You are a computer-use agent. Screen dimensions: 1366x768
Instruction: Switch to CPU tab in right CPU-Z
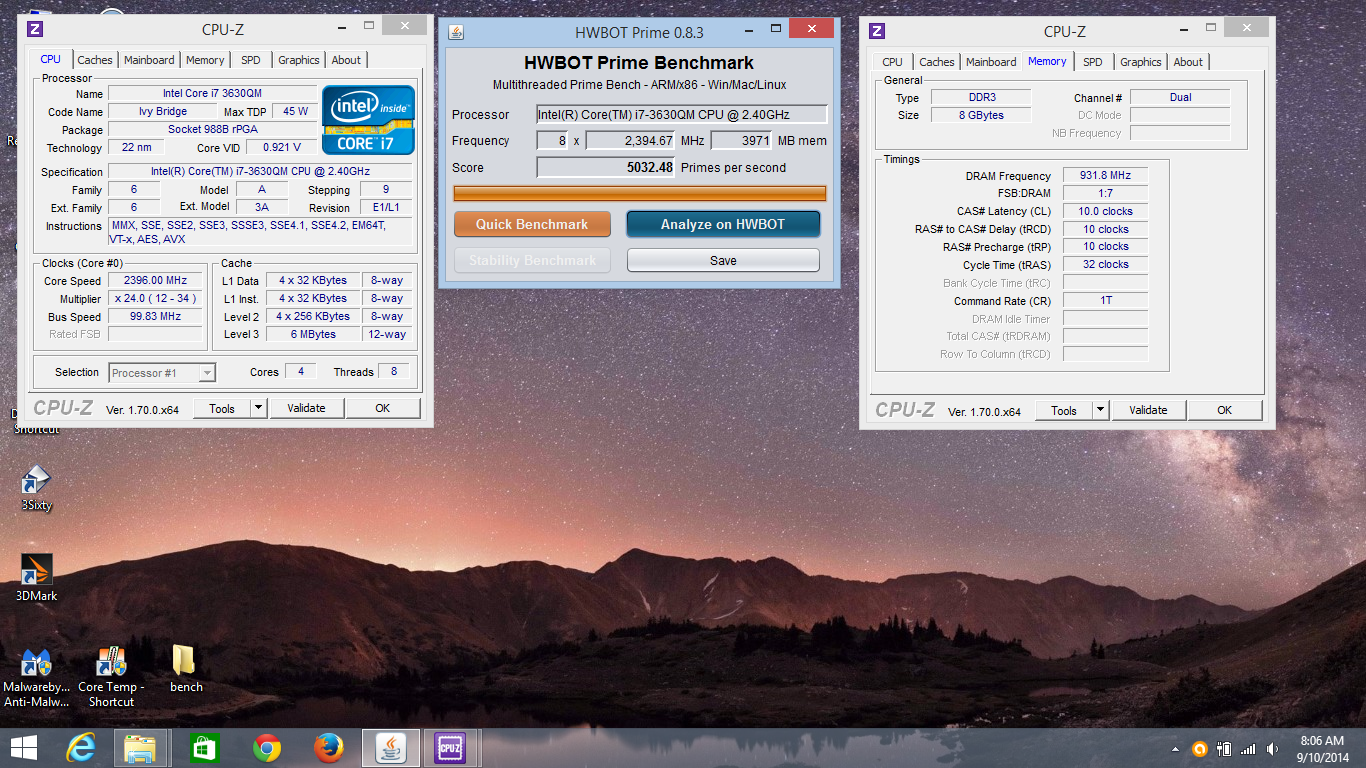[x=892, y=62]
